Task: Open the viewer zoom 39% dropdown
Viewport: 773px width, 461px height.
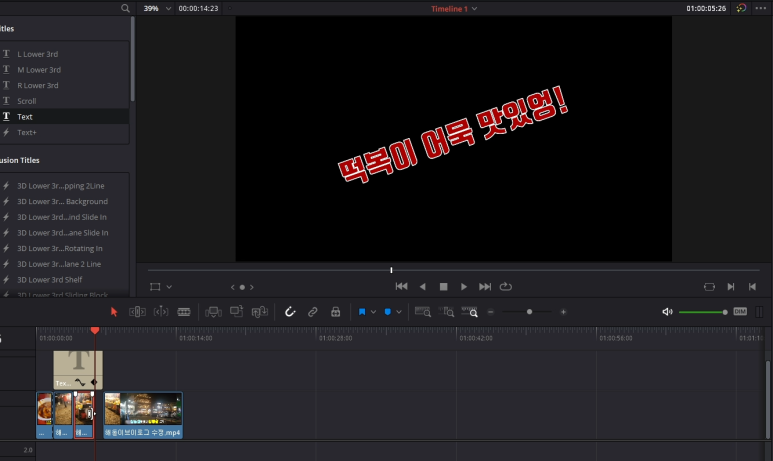Action: [x=157, y=8]
